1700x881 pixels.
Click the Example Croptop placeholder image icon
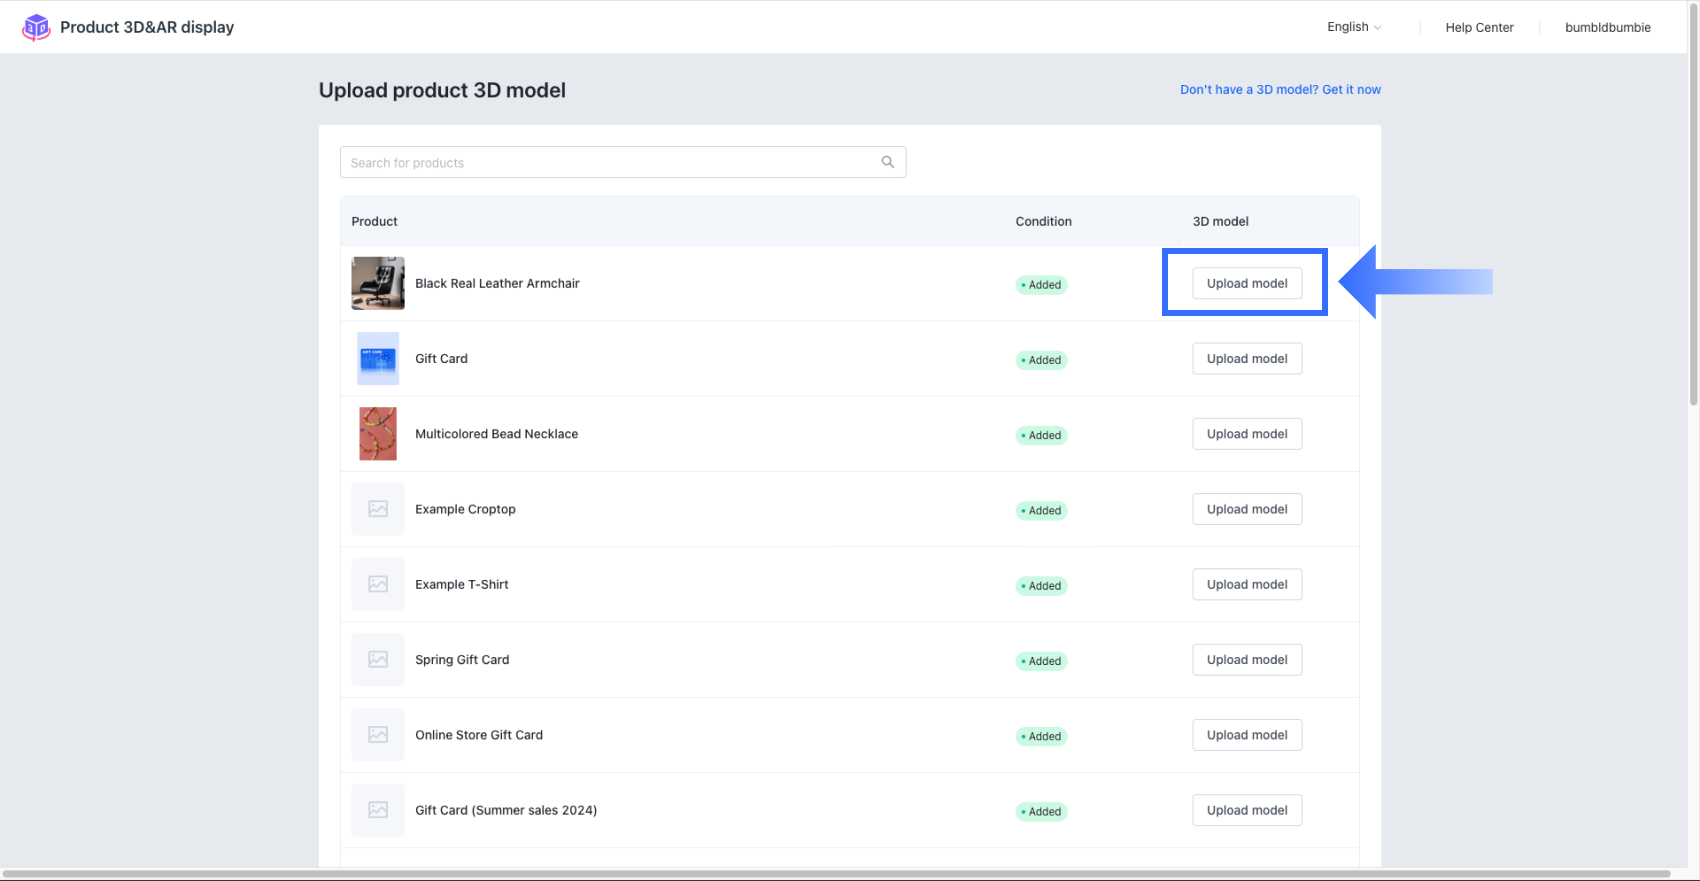tap(378, 509)
